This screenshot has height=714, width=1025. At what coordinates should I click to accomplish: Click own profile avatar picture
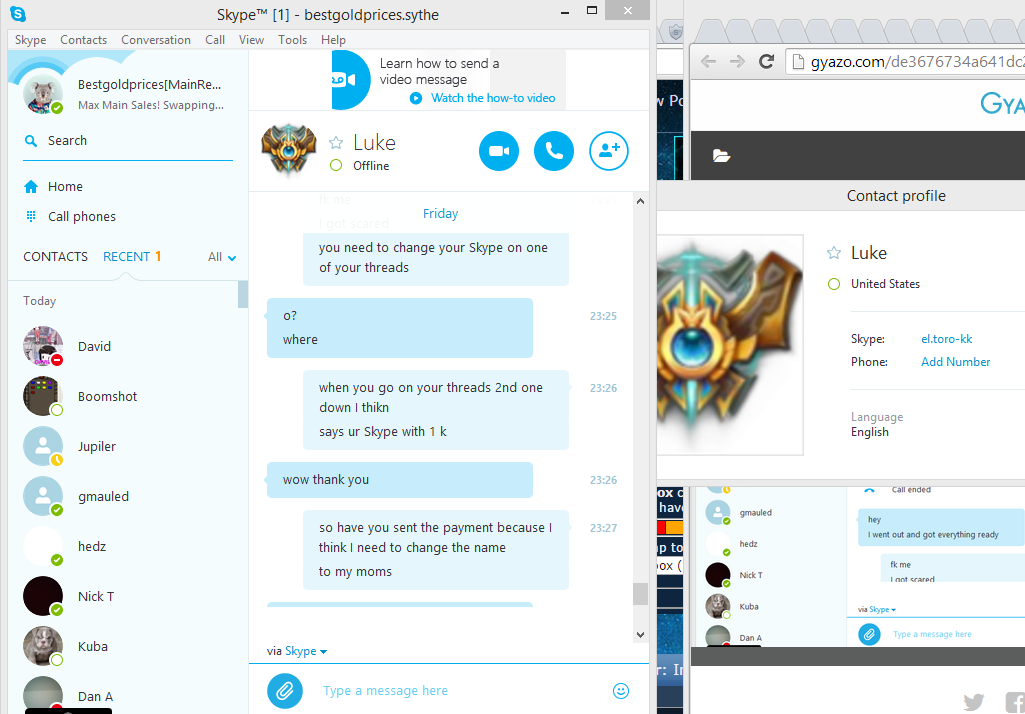(43, 94)
